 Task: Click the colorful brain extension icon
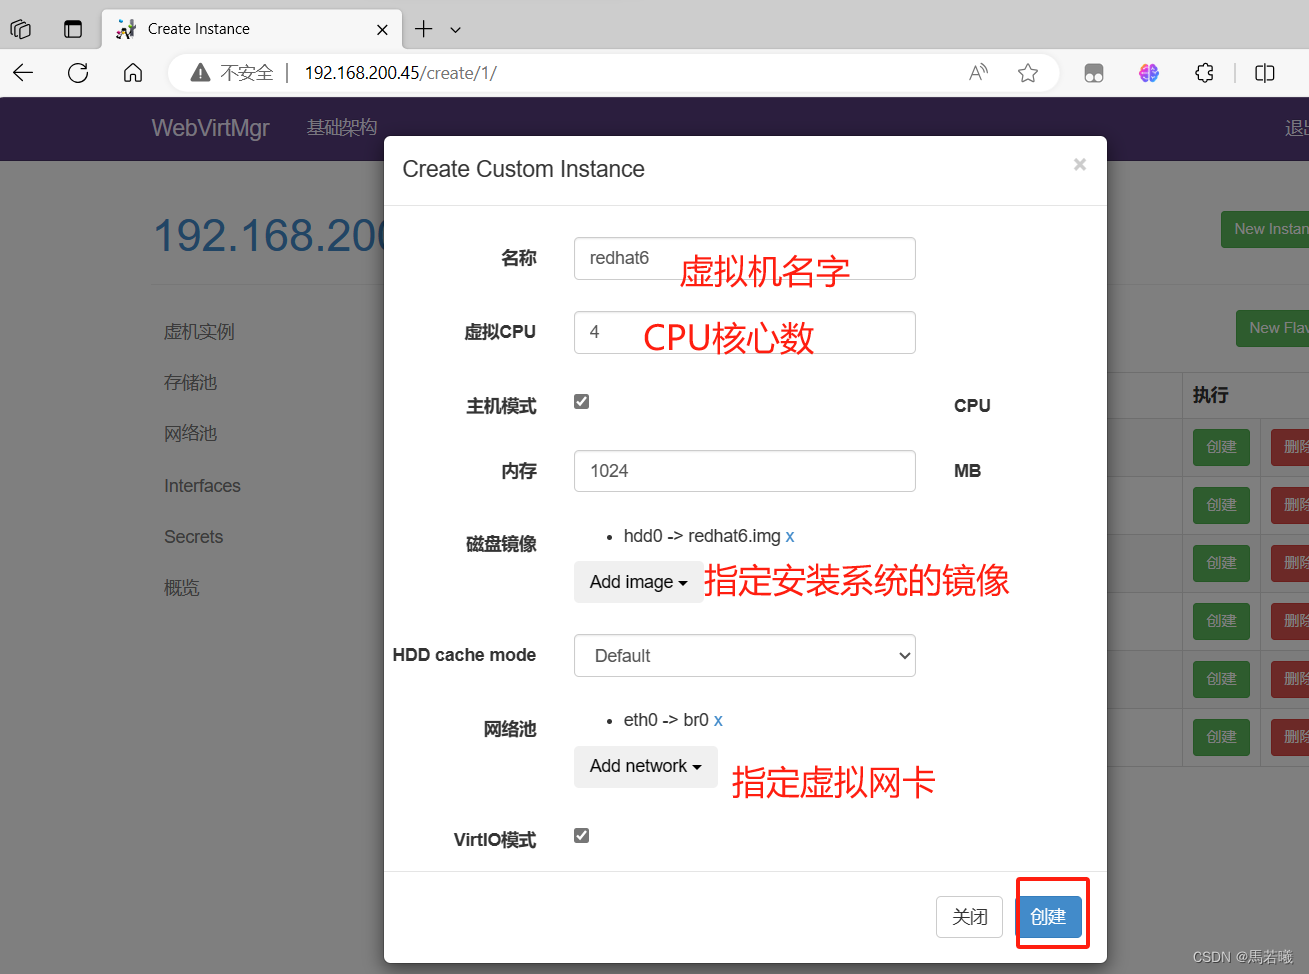1149,73
